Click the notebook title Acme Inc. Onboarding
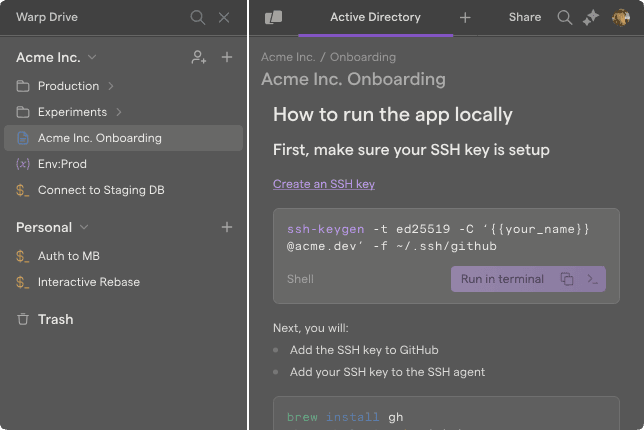The height and width of the screenshot is (430, 644). (x=353, y=79)
